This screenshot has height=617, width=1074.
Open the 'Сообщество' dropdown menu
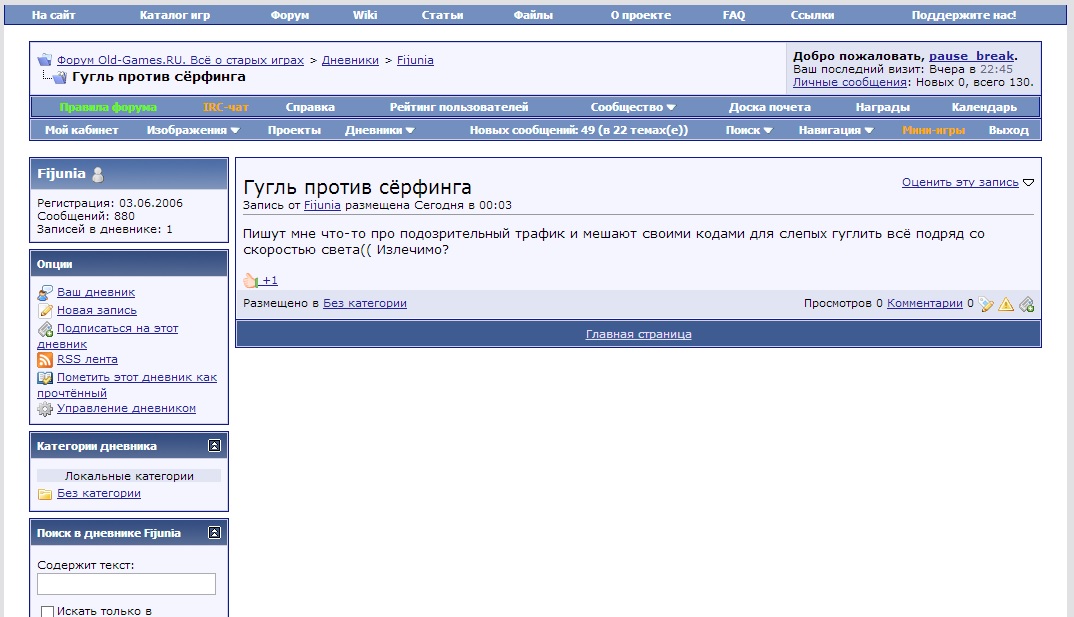[632, 107]
